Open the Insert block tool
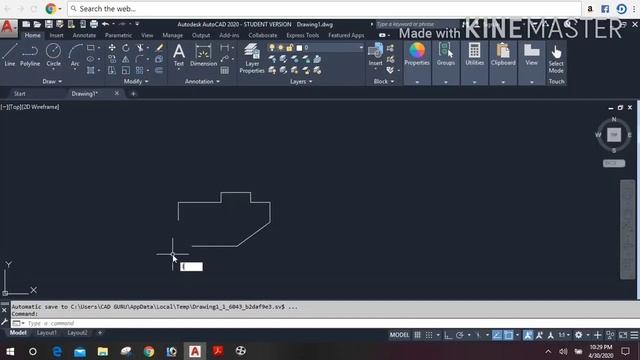 click(x=375, y=55)
